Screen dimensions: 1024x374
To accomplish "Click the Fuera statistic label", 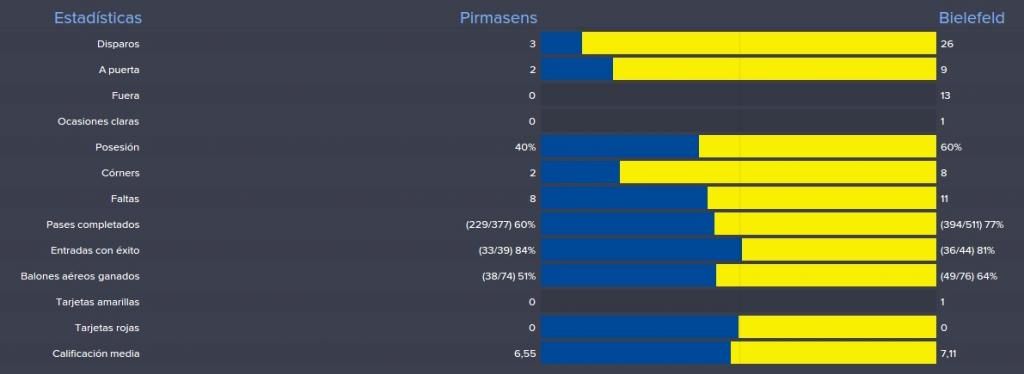I will pos(125,96).
